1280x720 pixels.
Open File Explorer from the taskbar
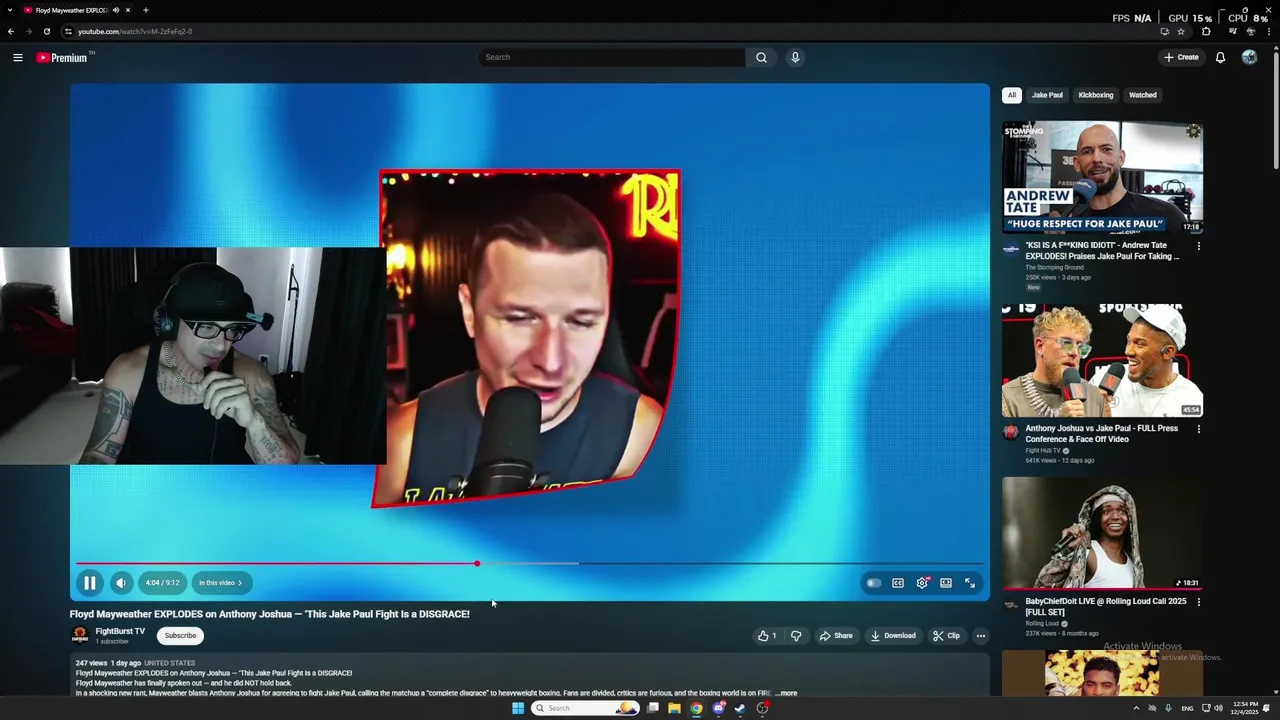[674, 708]
